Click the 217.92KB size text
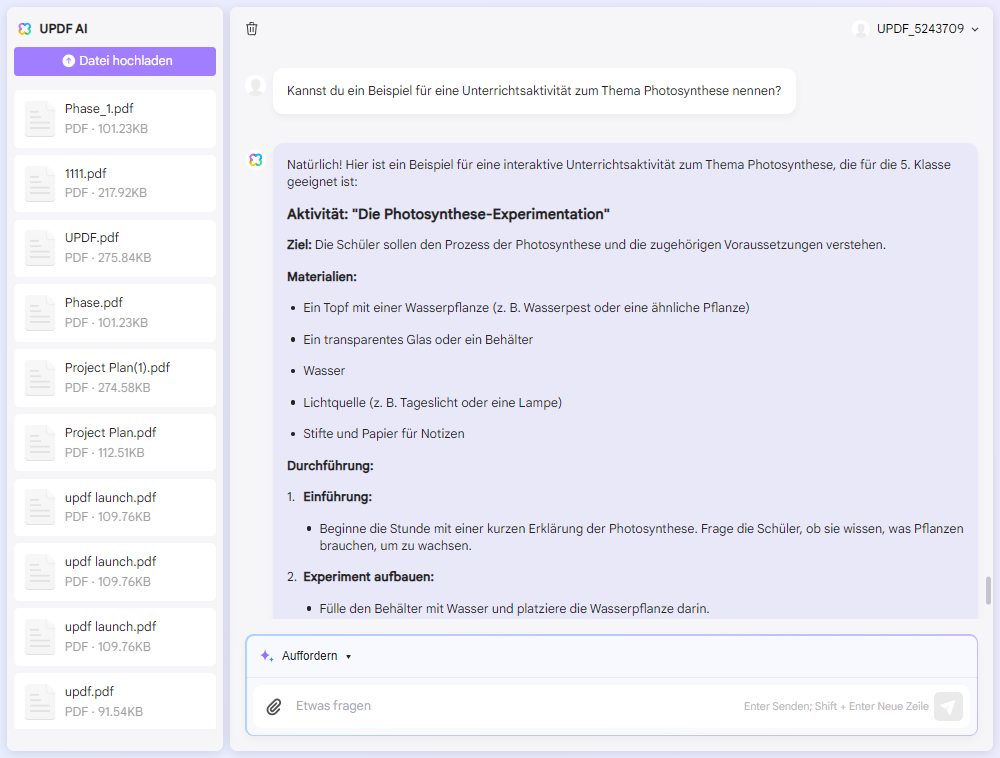Viewport: 1000px width, 758px height. coord(122,193)
